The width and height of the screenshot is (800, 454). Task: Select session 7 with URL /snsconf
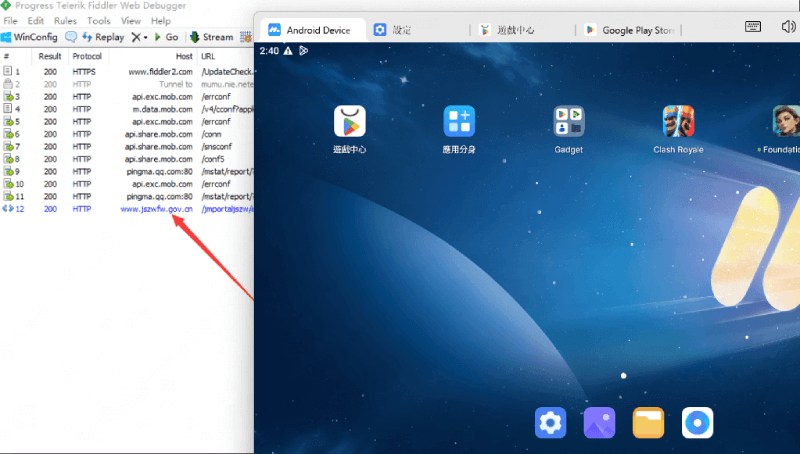[127, 147]
